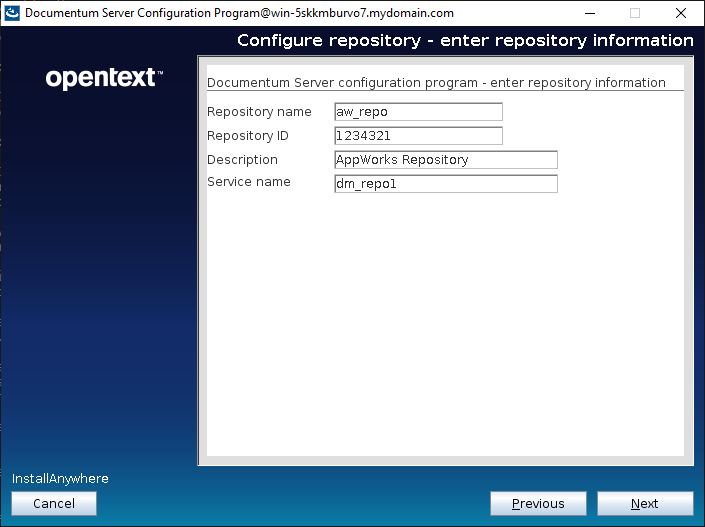Proceed with the Next button
The width and height of the screenshot is (705, 527).
coord(644,504)
